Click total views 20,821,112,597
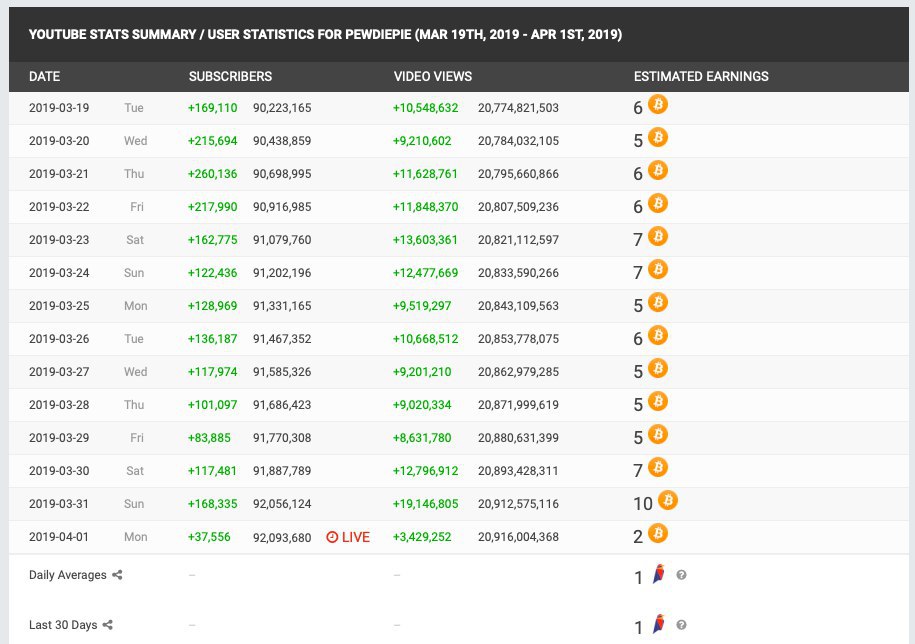 coord(518,240)
